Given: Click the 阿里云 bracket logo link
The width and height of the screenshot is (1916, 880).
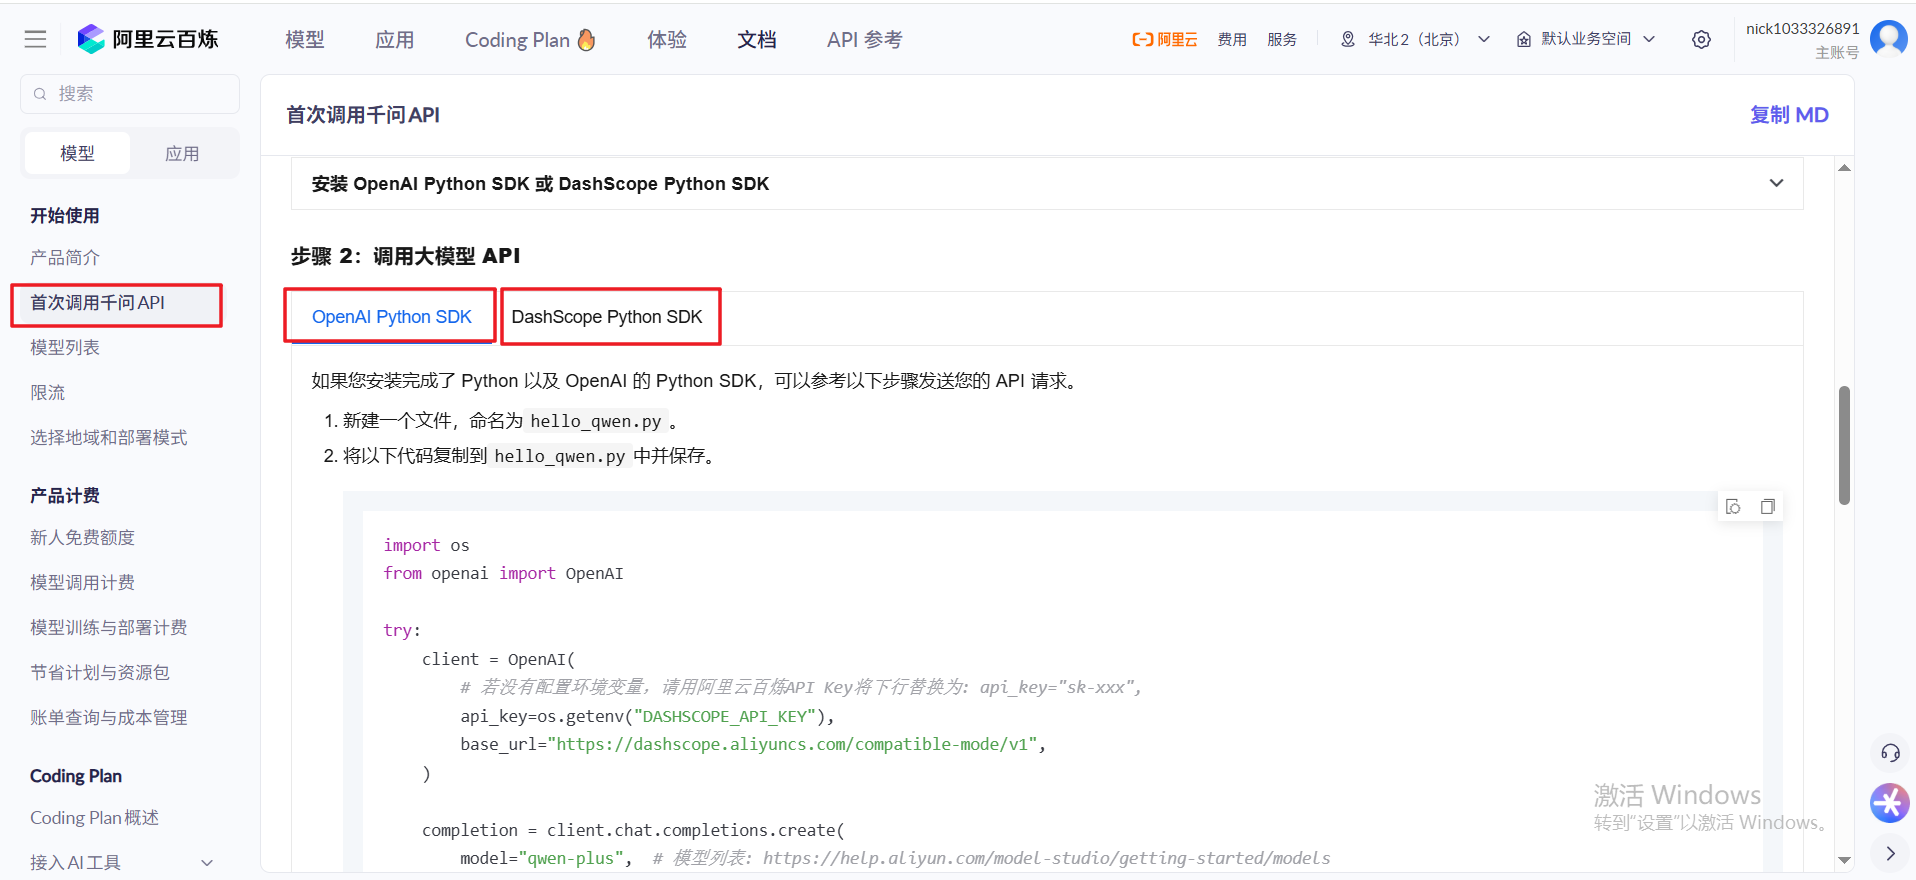Looking at the screenshot, I should click(x=1164, y=39).
